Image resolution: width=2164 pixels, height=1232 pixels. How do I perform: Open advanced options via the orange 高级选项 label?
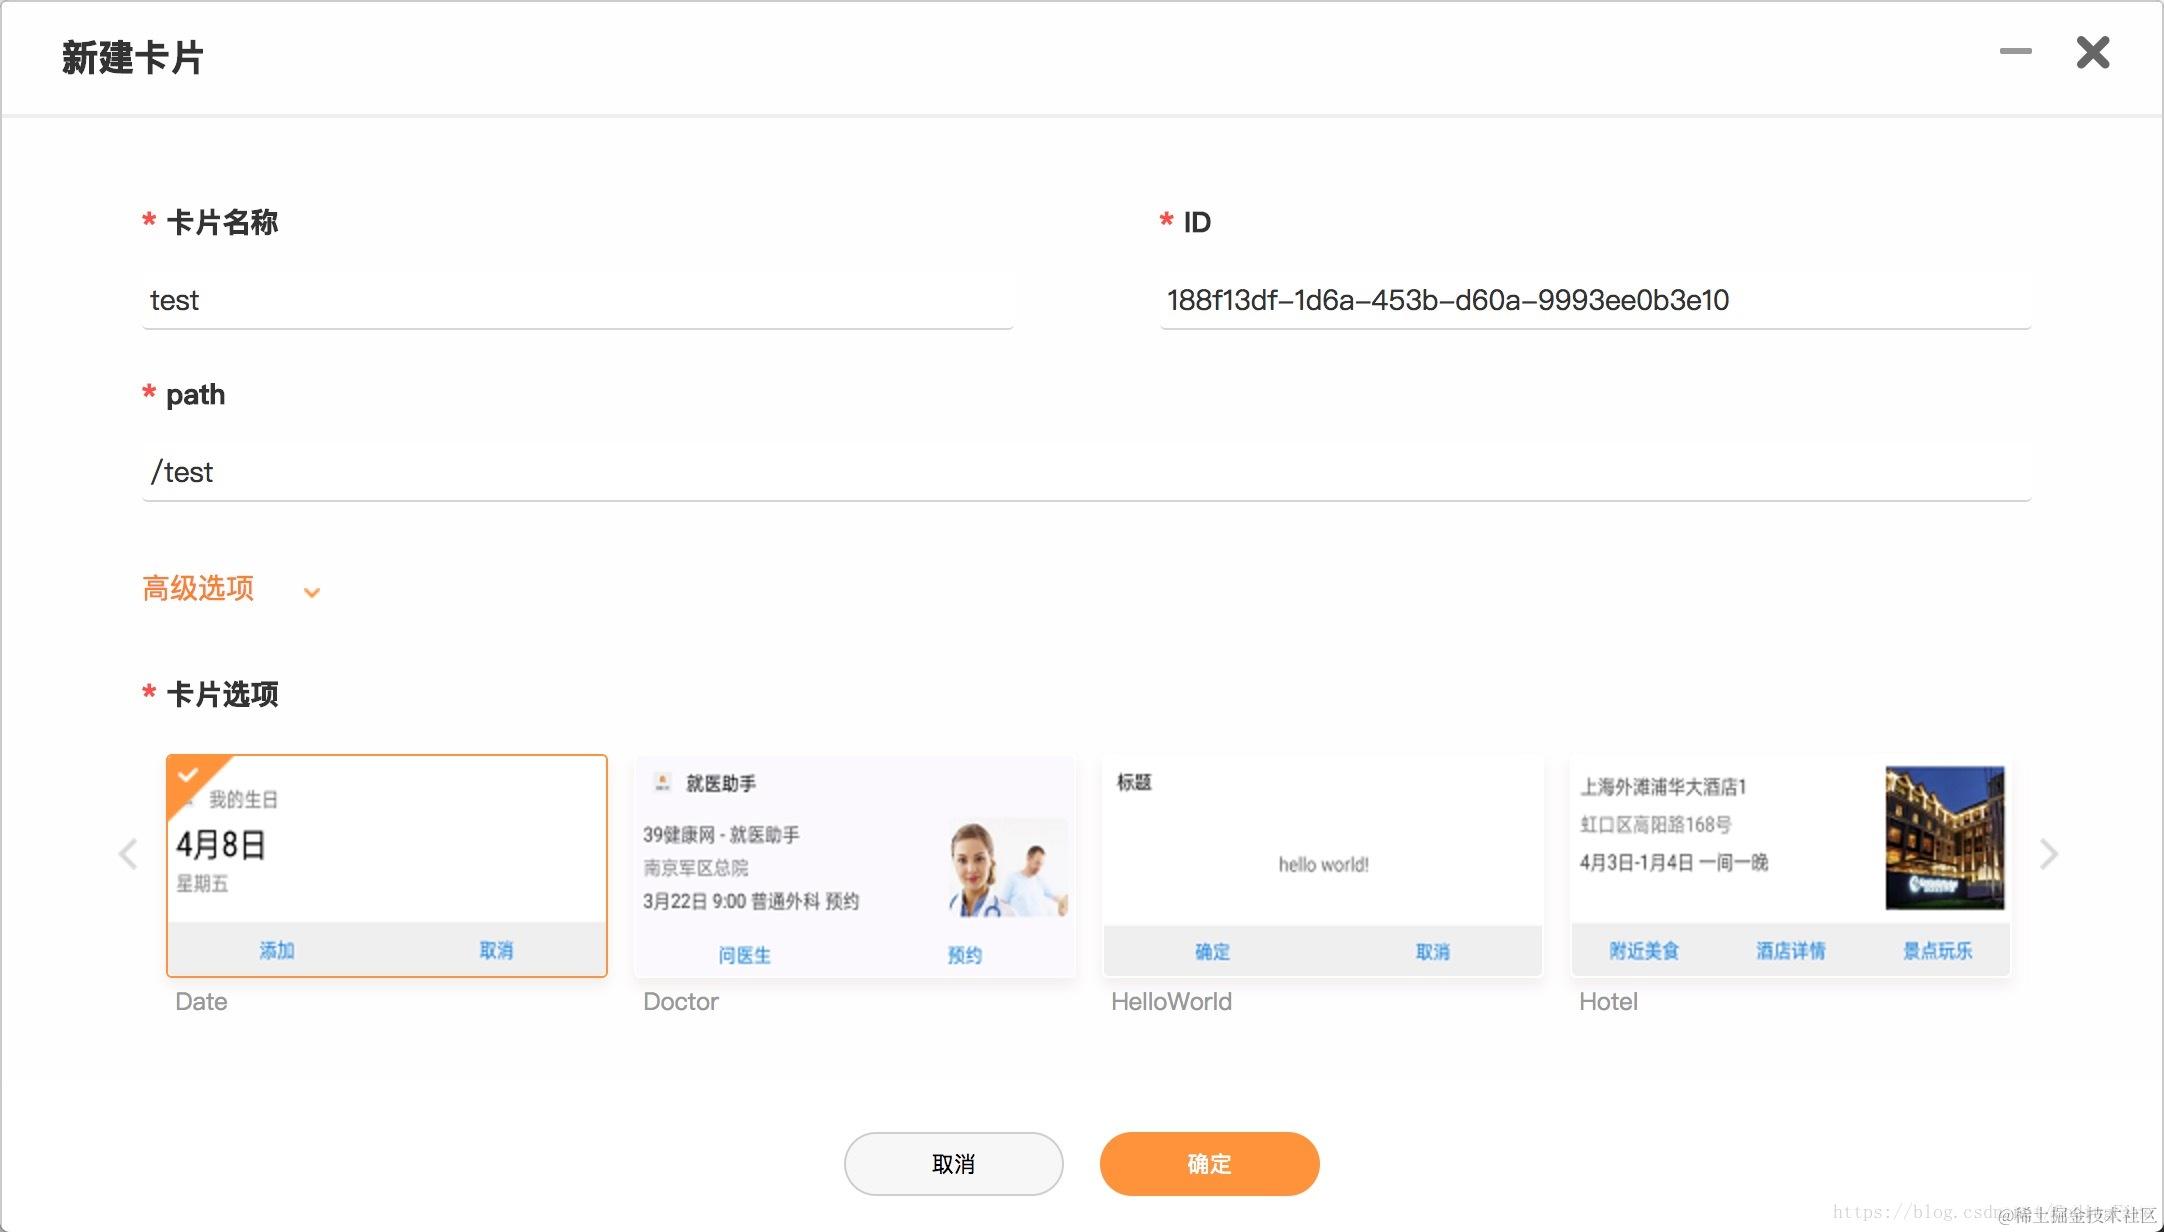coord(197,589)
